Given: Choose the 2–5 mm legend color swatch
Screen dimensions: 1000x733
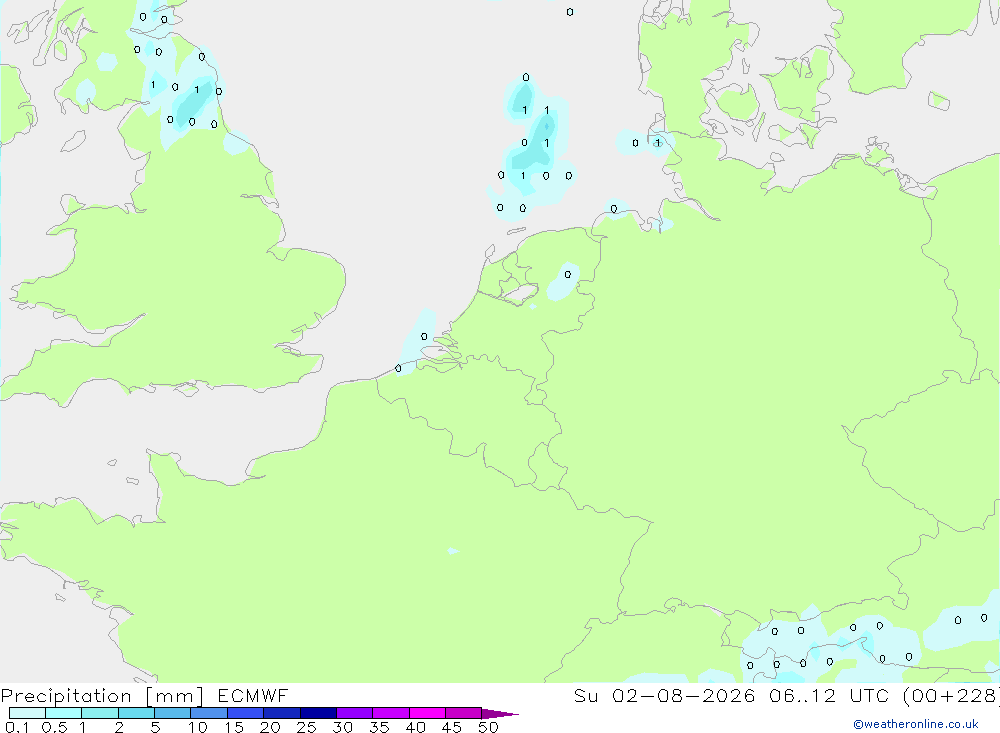Looking at the screenshot, I should tap(136, 713).
